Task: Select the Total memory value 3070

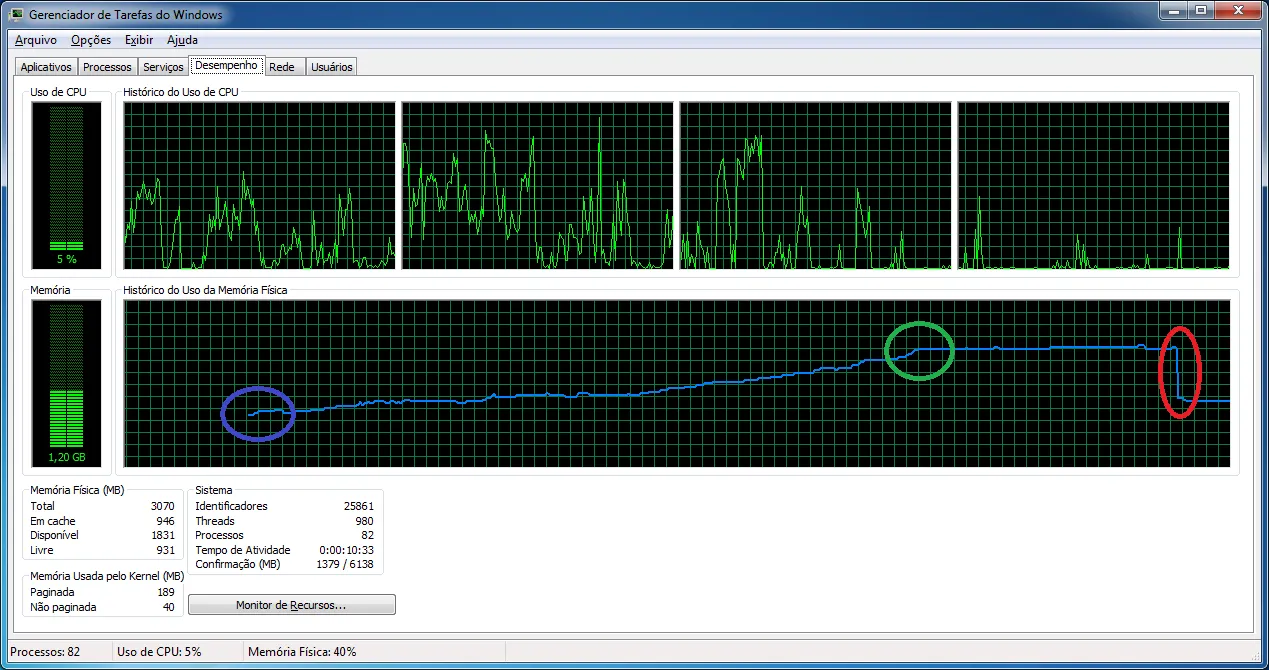Action: [x=162, y=506]
